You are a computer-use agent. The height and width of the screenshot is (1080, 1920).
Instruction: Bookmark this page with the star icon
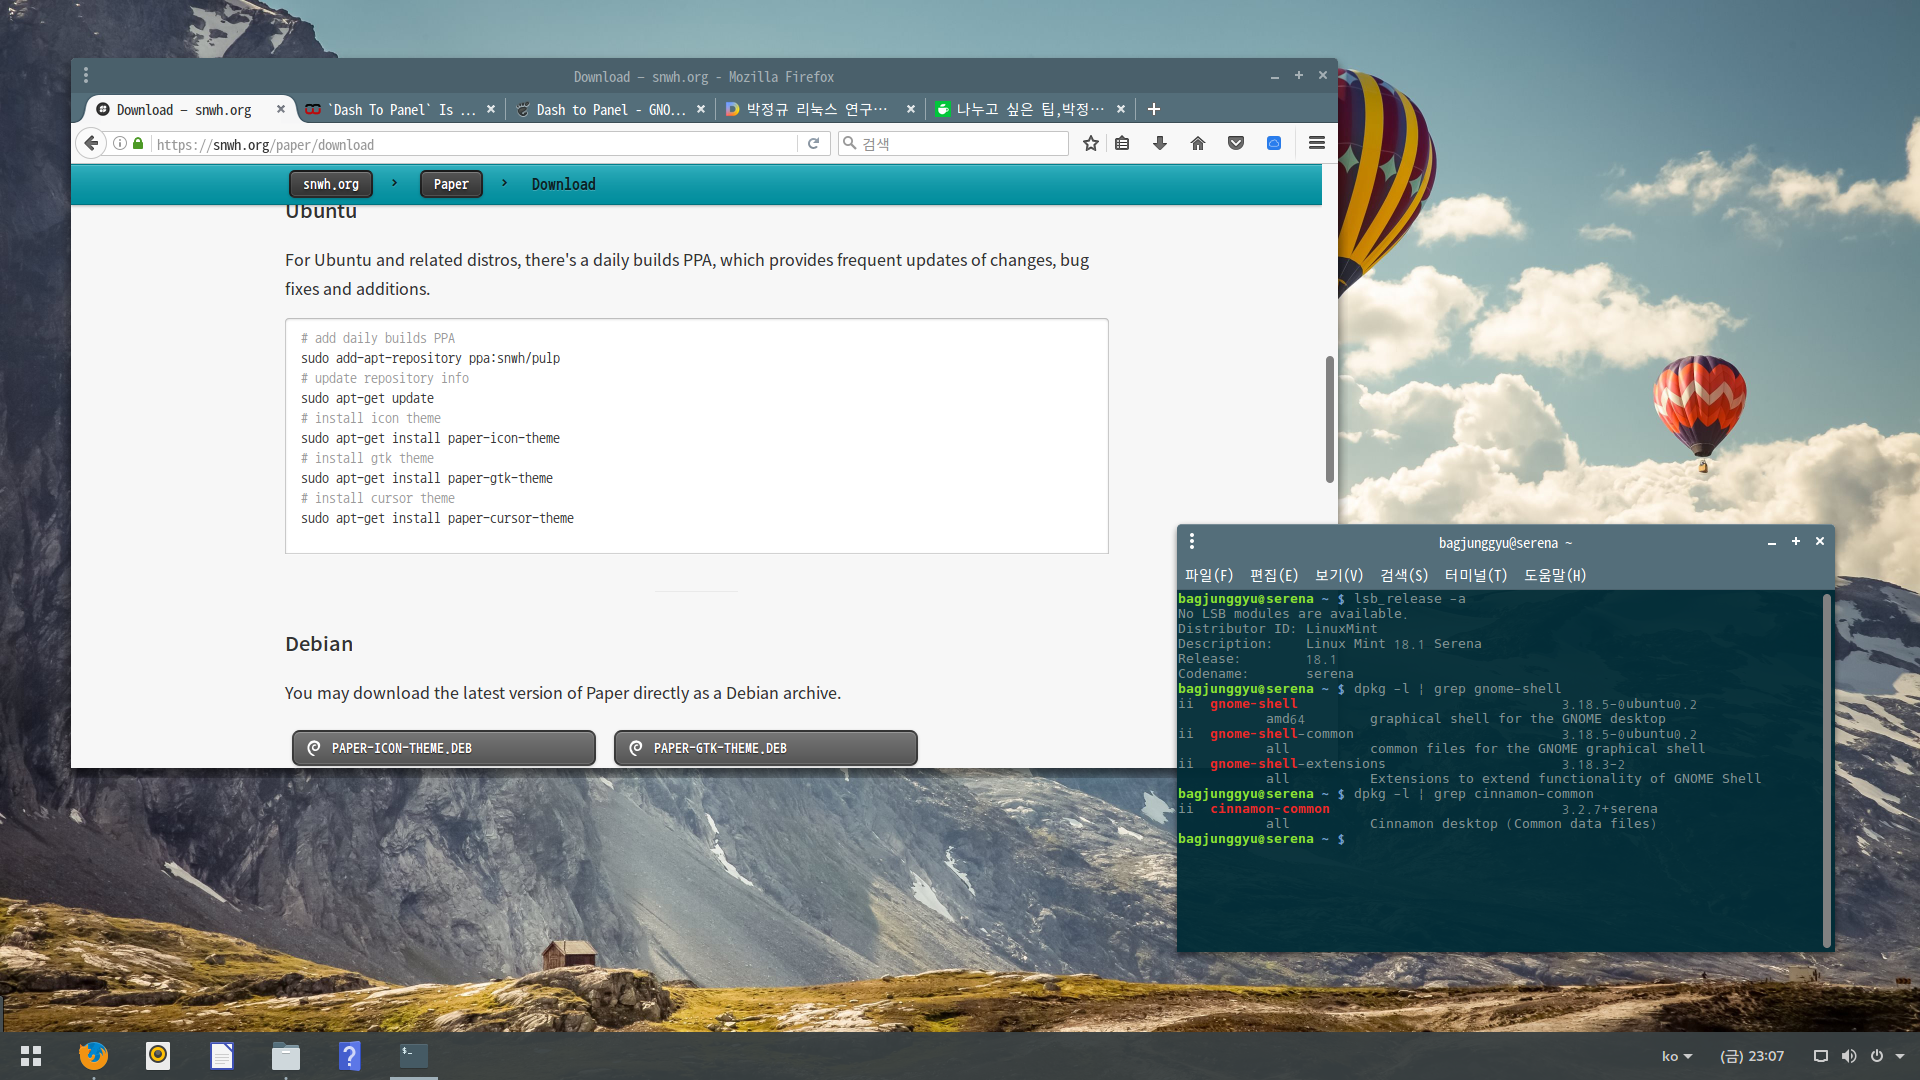click(x=1091, y=143)
